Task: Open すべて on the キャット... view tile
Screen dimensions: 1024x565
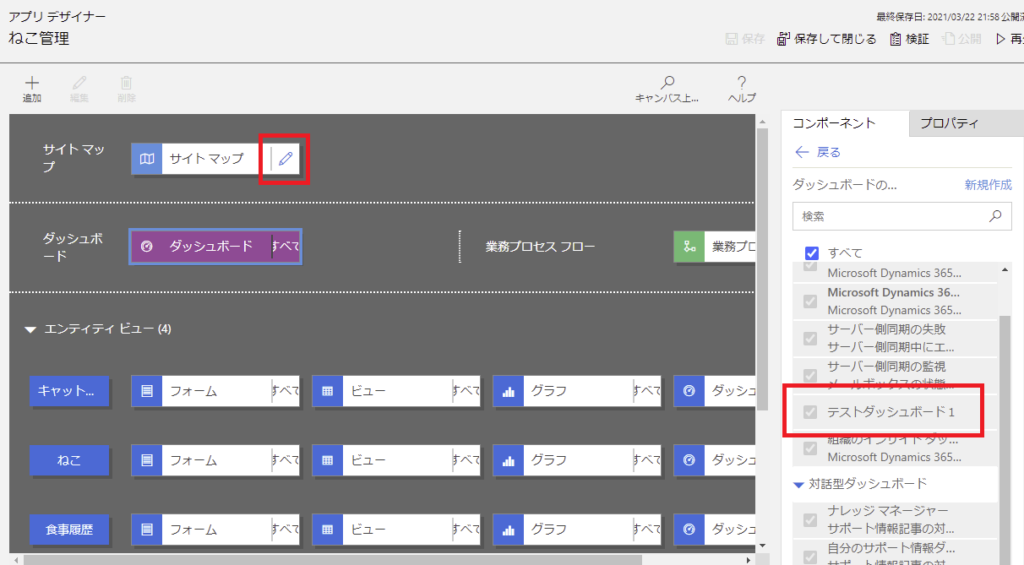Action: [x=466, y=391]
